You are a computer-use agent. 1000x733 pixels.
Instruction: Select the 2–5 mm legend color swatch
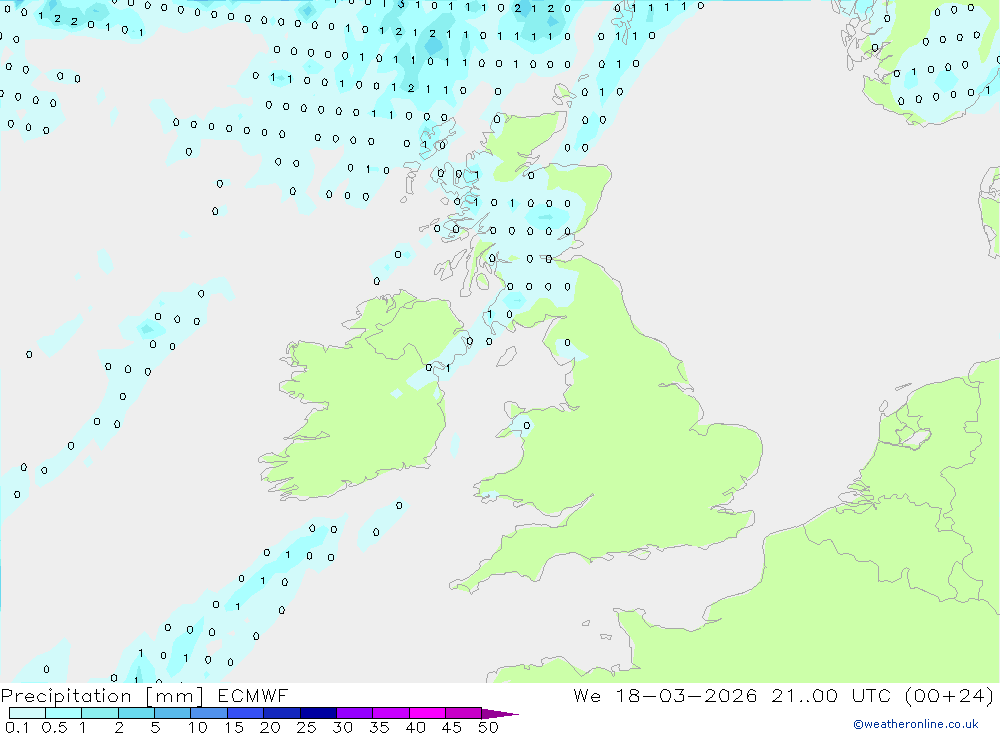[136, 713]
